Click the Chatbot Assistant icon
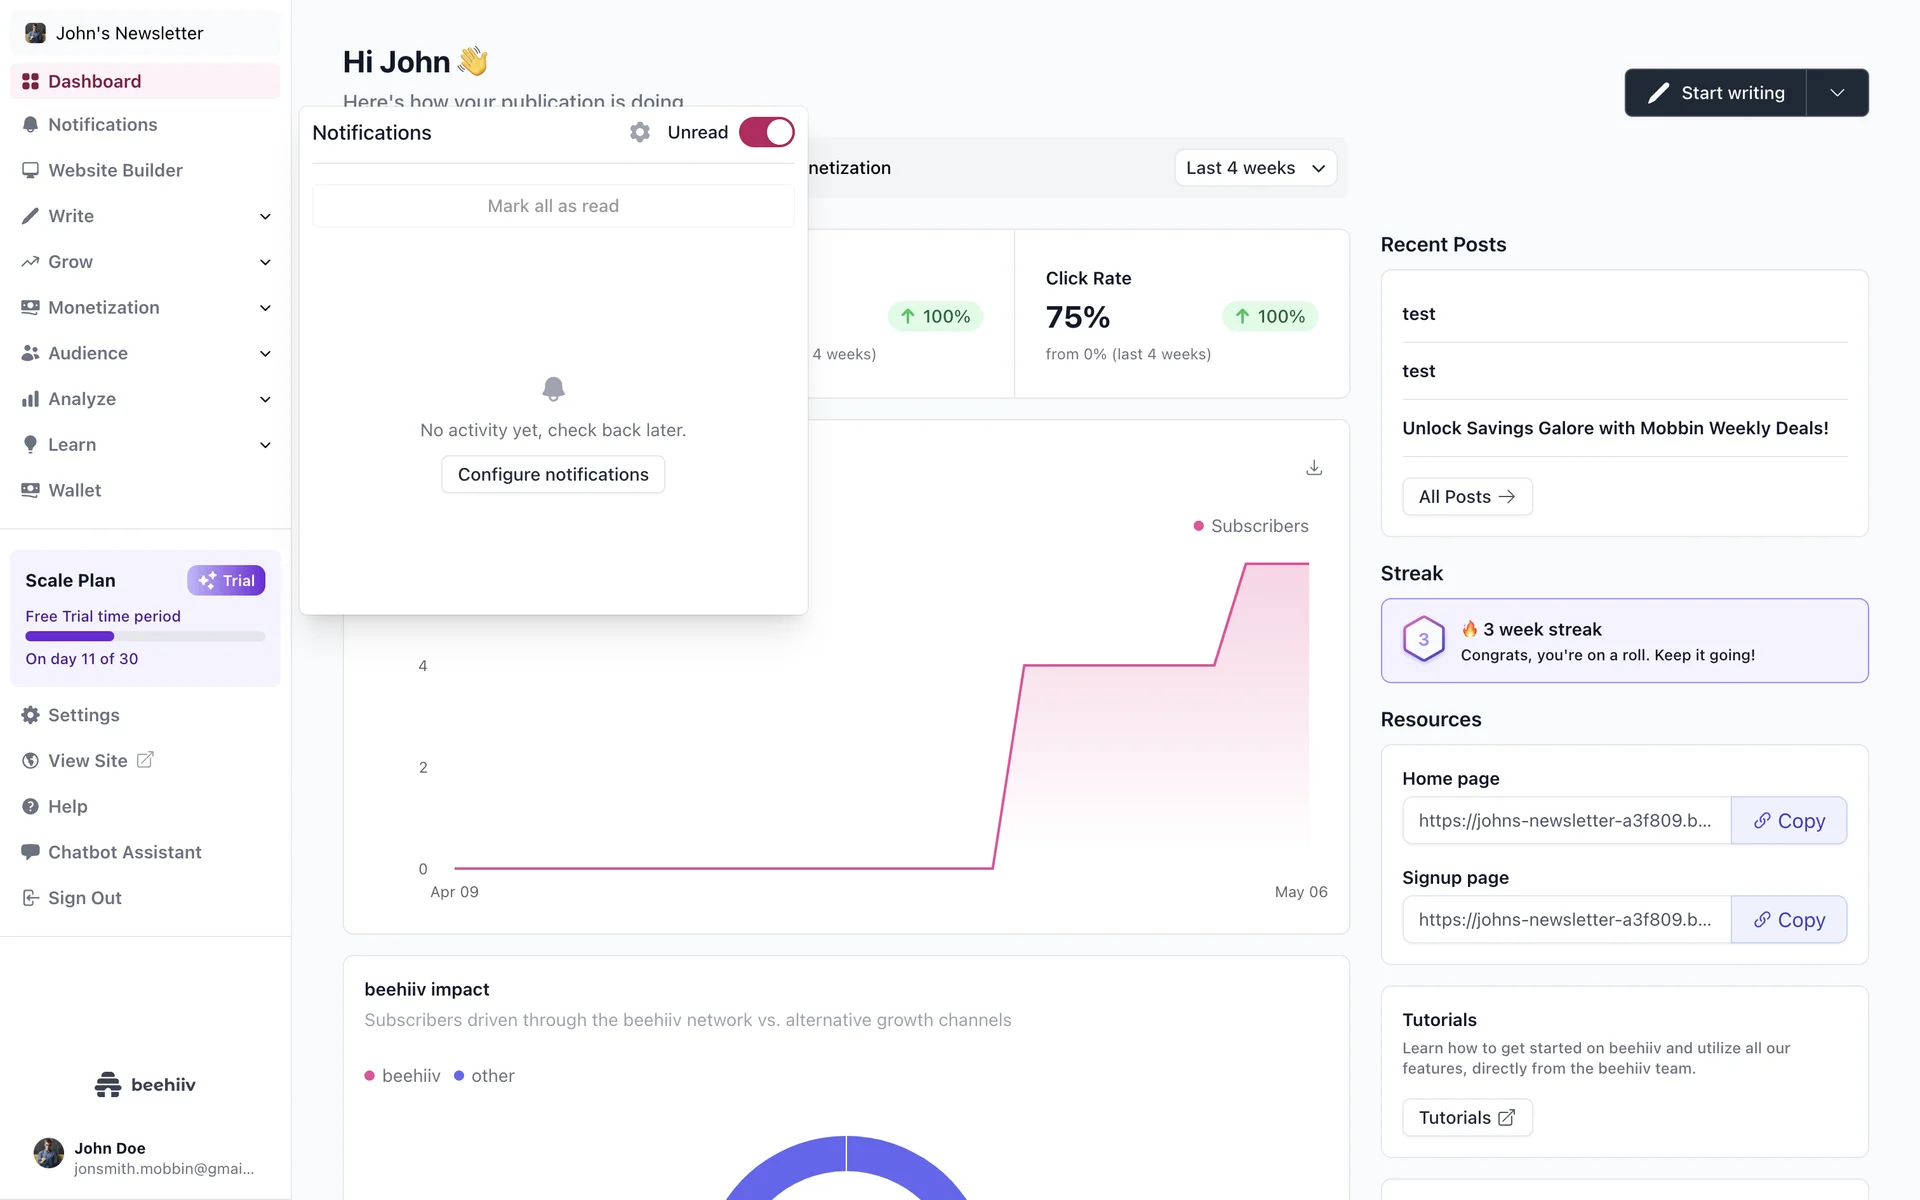Viewport: 1920px width, 1200px height. point(30,852)
